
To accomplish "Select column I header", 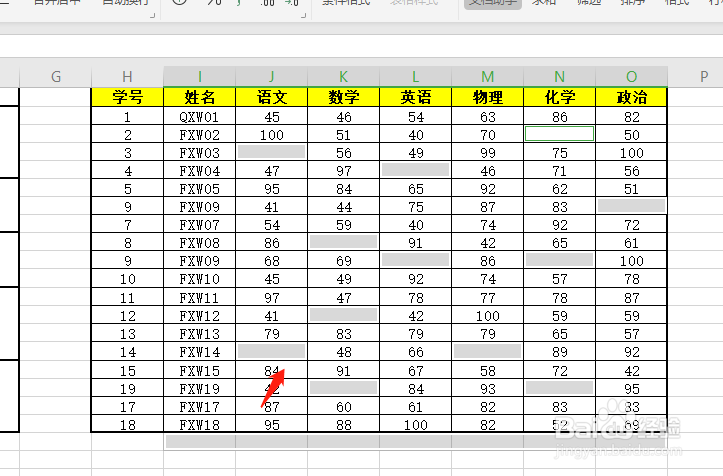I will pos(200,77).
